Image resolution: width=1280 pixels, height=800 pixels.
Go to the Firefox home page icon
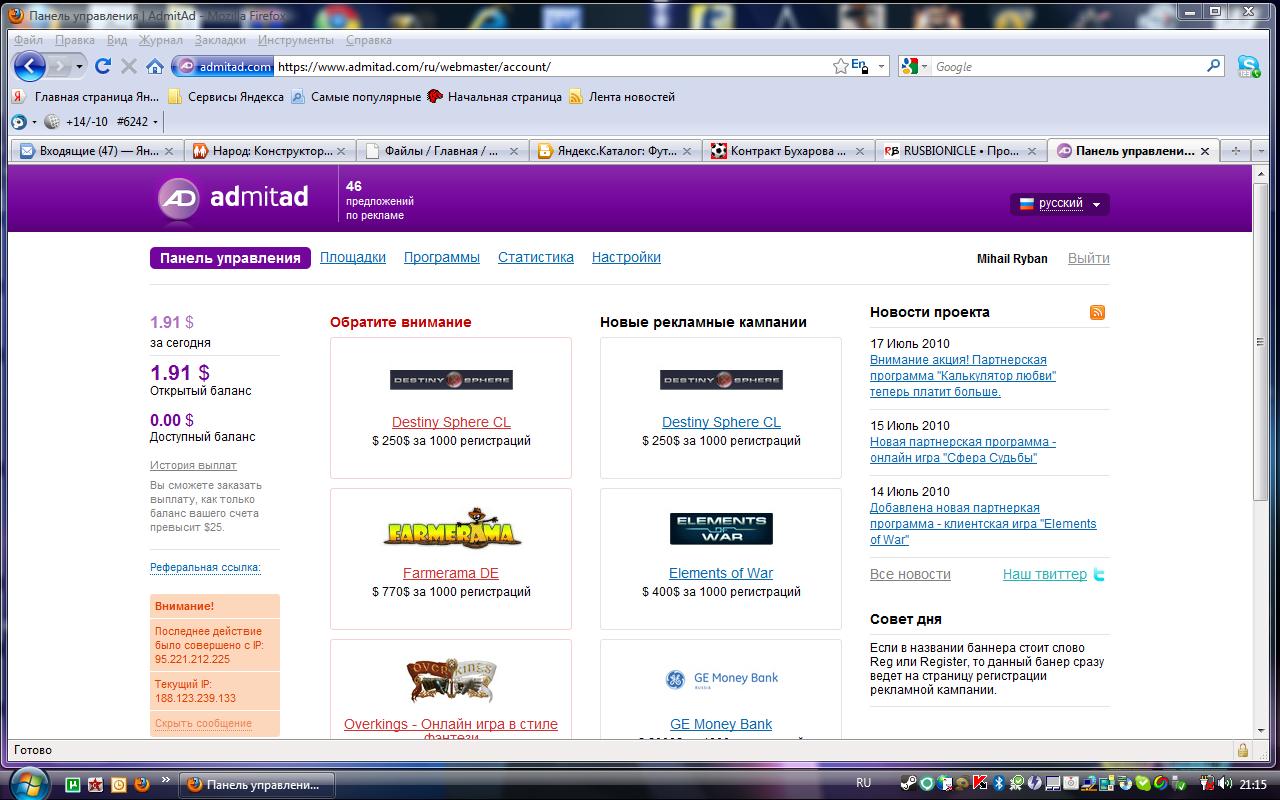155,67
